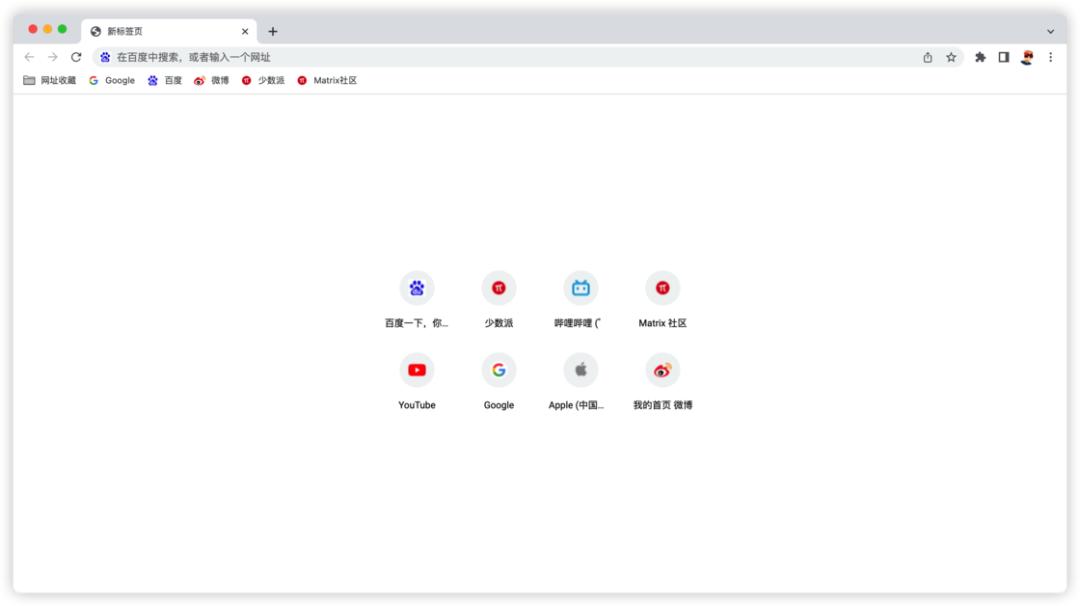Open the Google shortcut tile
Image resolution: width=1080 pixels, height=606 pixels.
(x=499, y=381)
